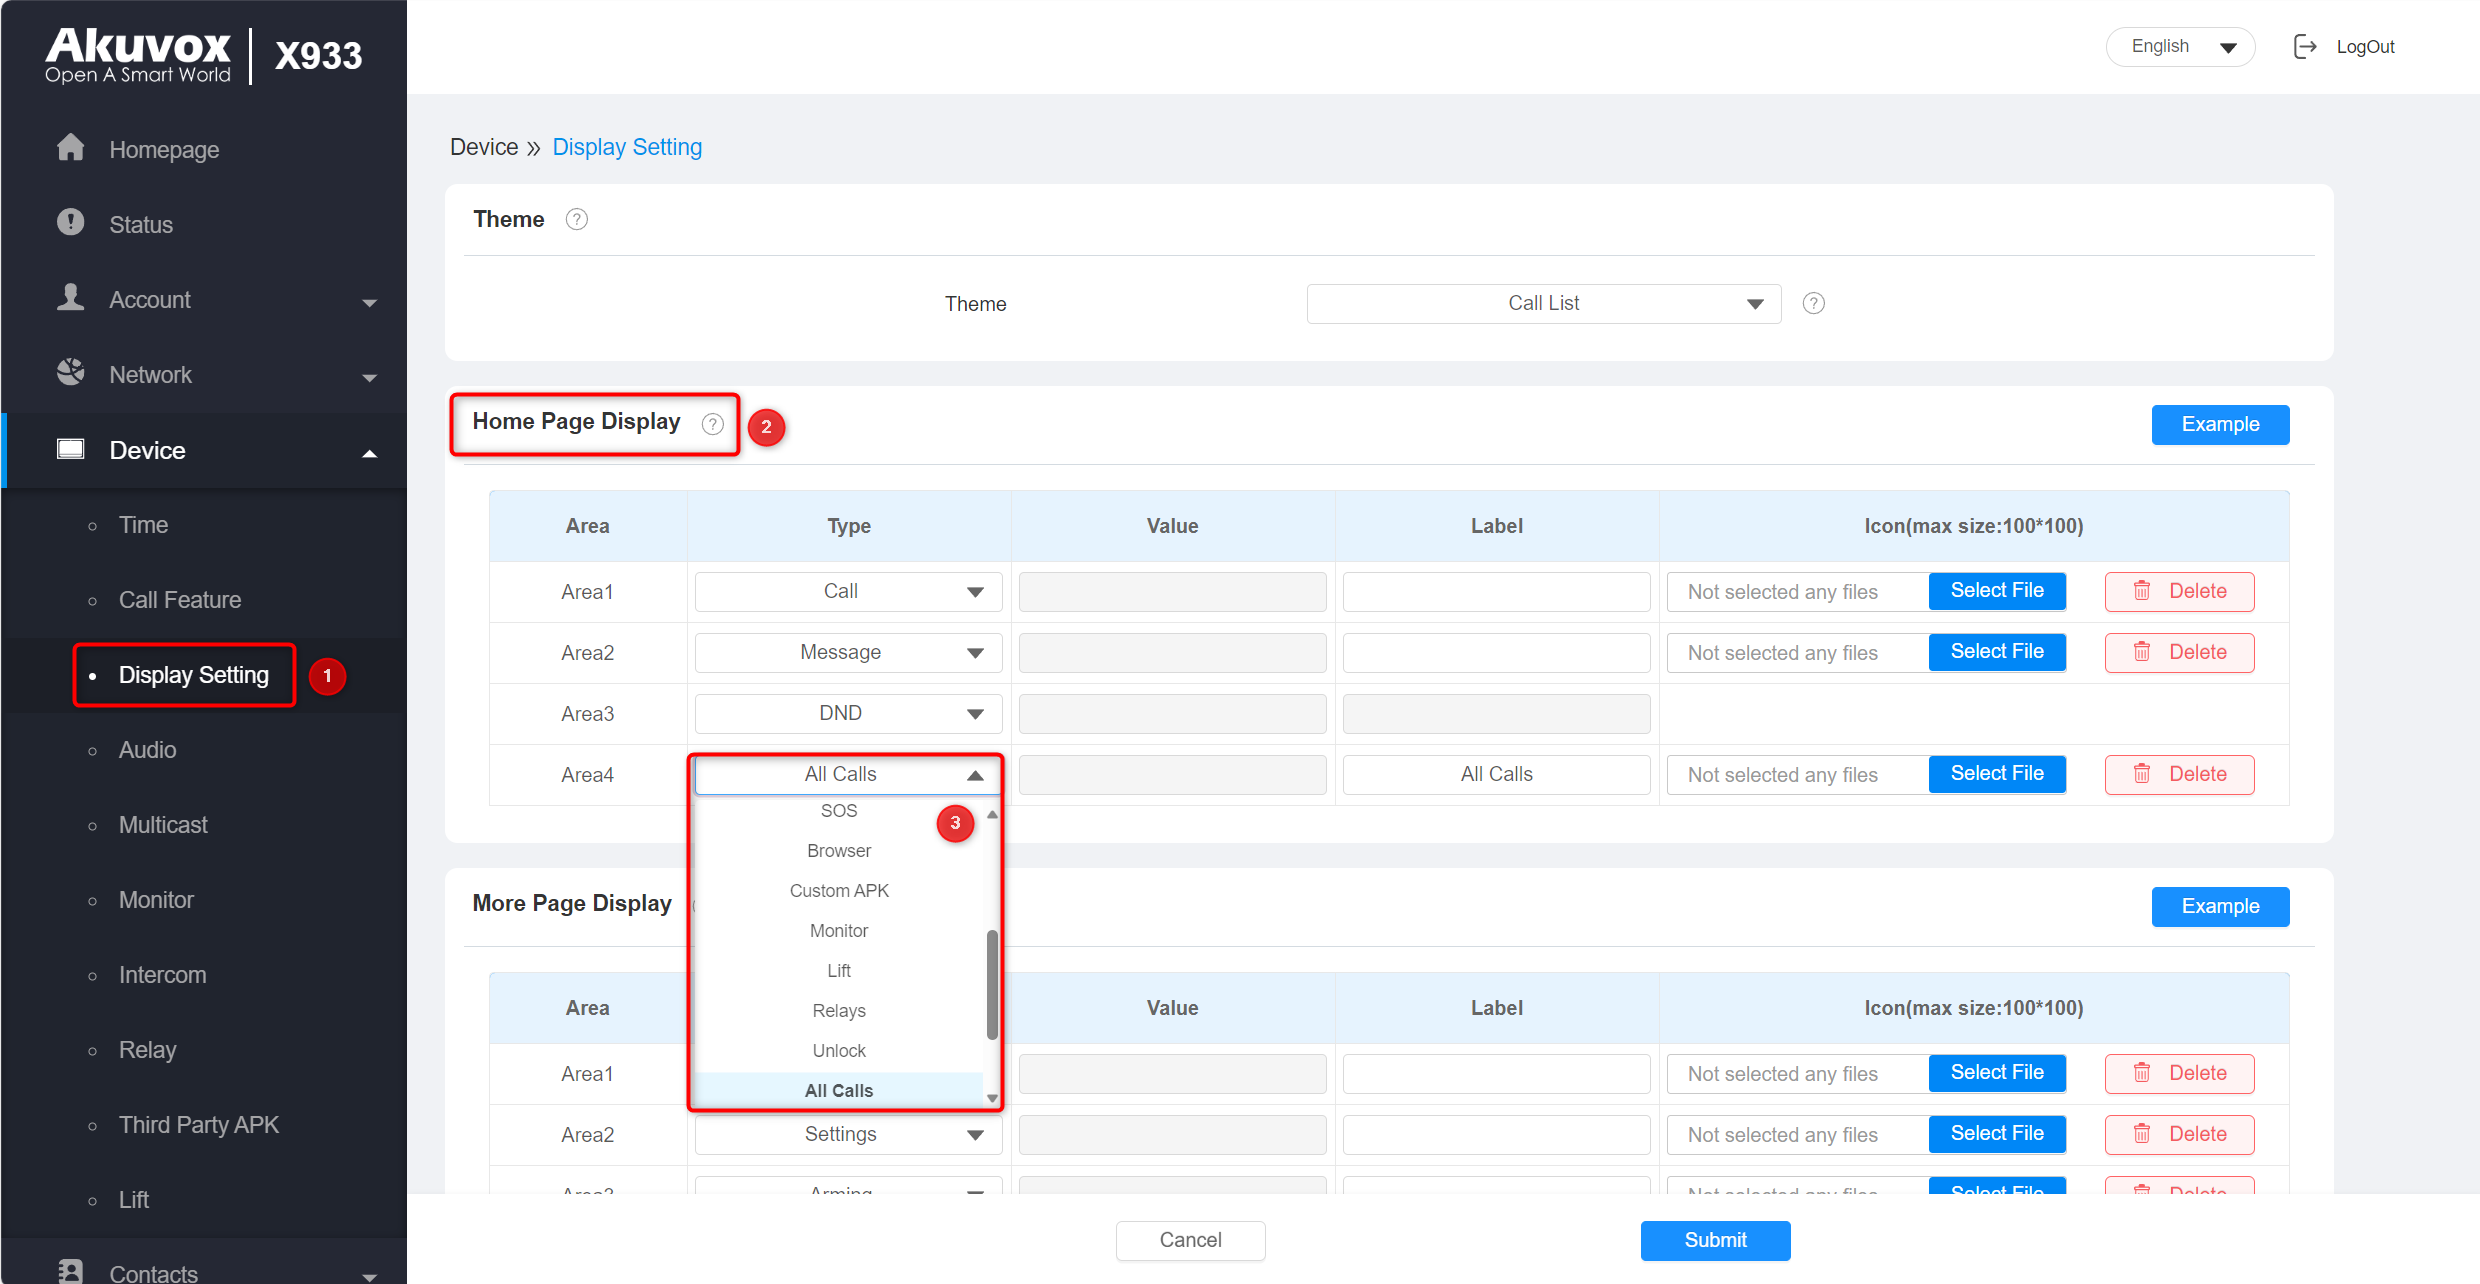Collapse the Area4 All Calls dropdown
The image size is (2480, 1284).
[848, 774]
